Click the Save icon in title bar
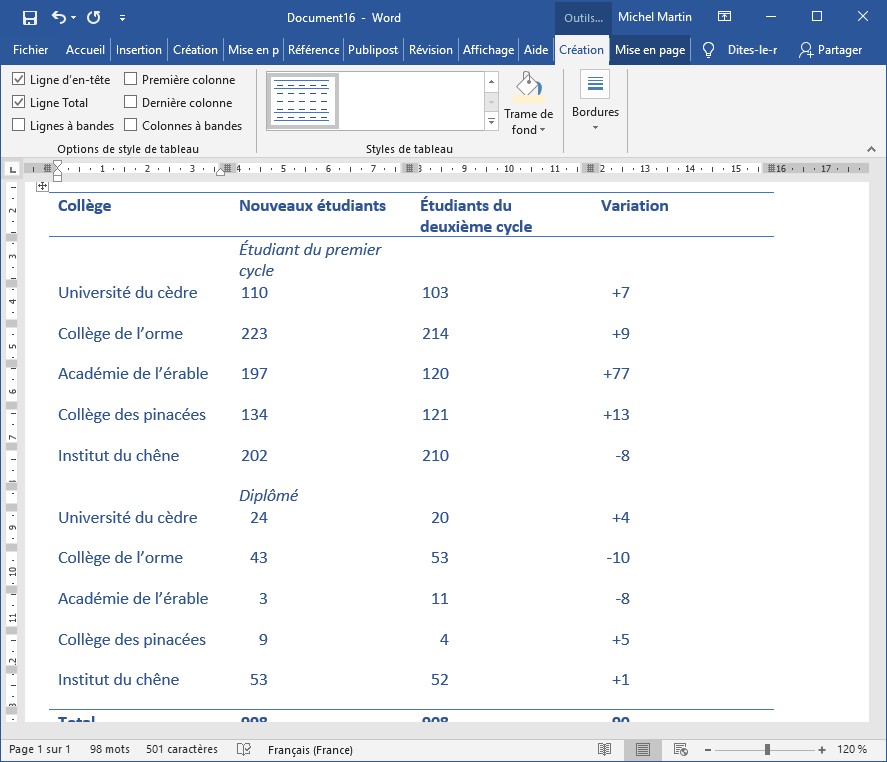 [x=29, y=17]
